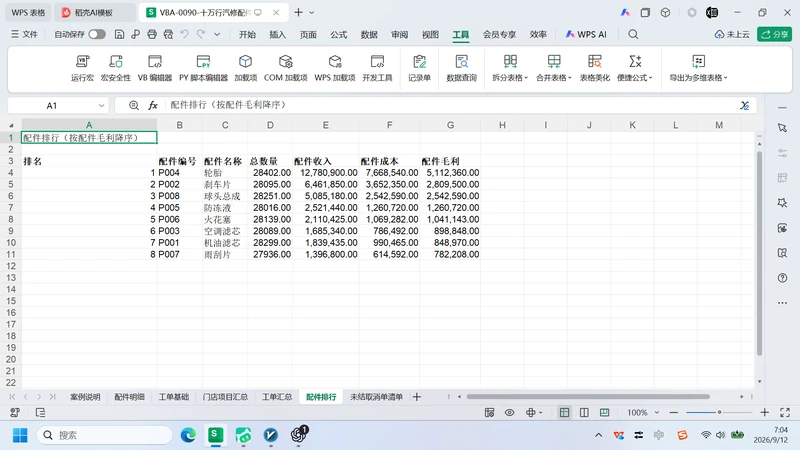Image resolution: width=800 pixels, height=450 pixels.
Task: Open the 记录单 record form
Action: click(419, 68)
